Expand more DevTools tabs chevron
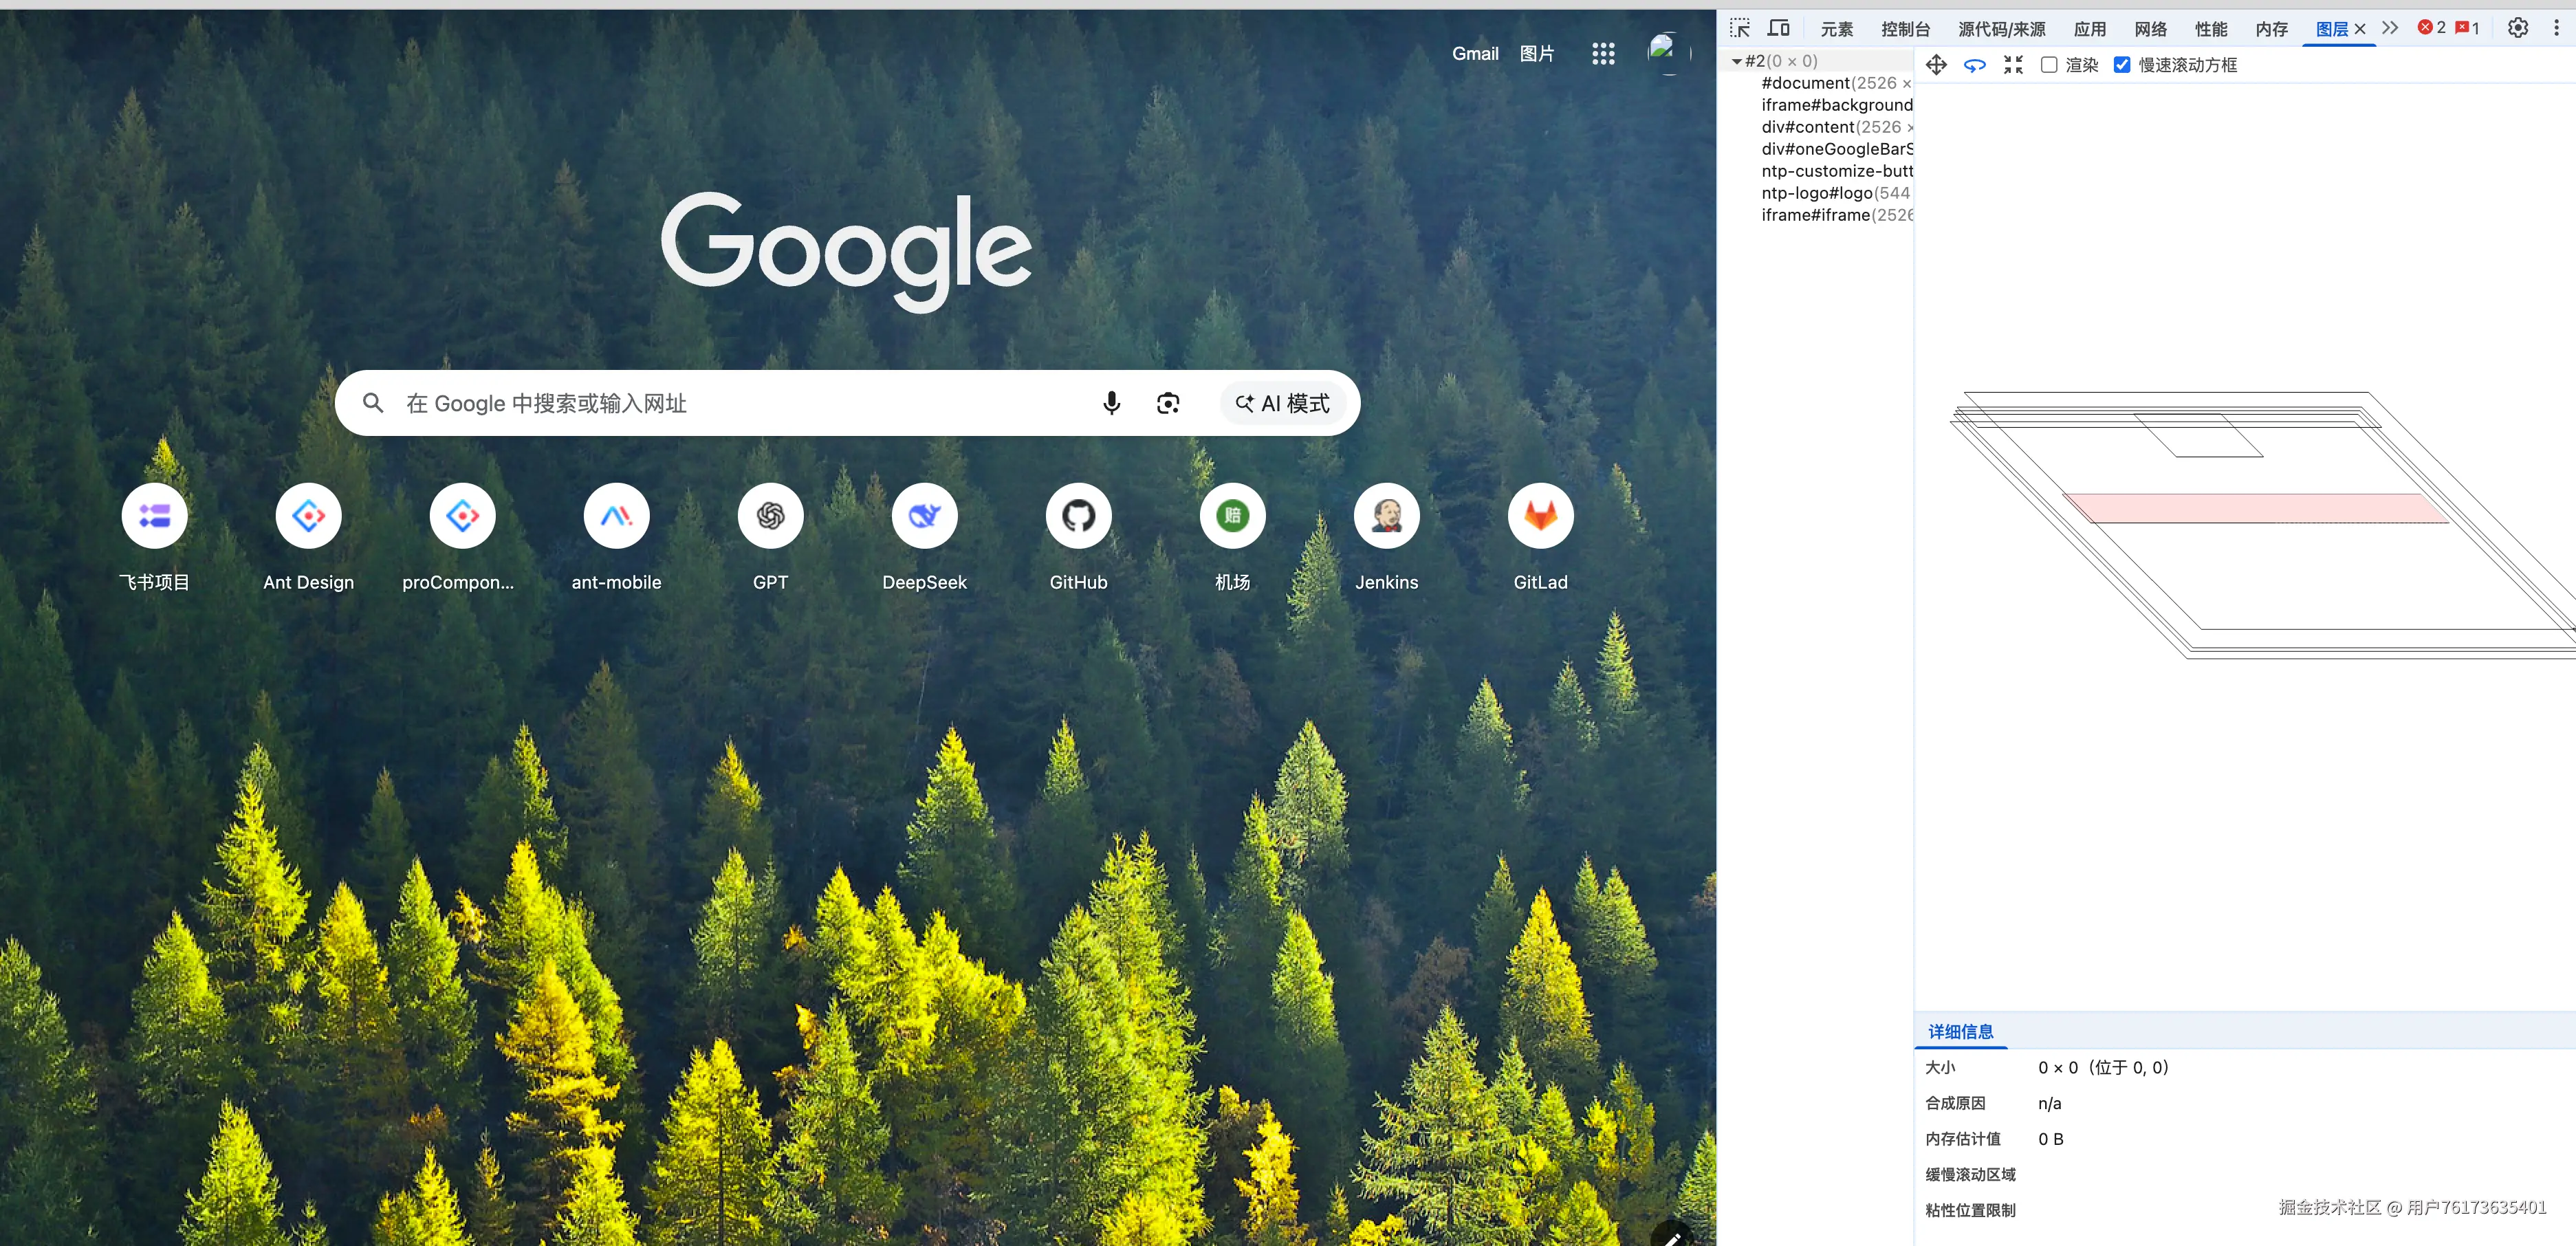 tap(2390, 28)
